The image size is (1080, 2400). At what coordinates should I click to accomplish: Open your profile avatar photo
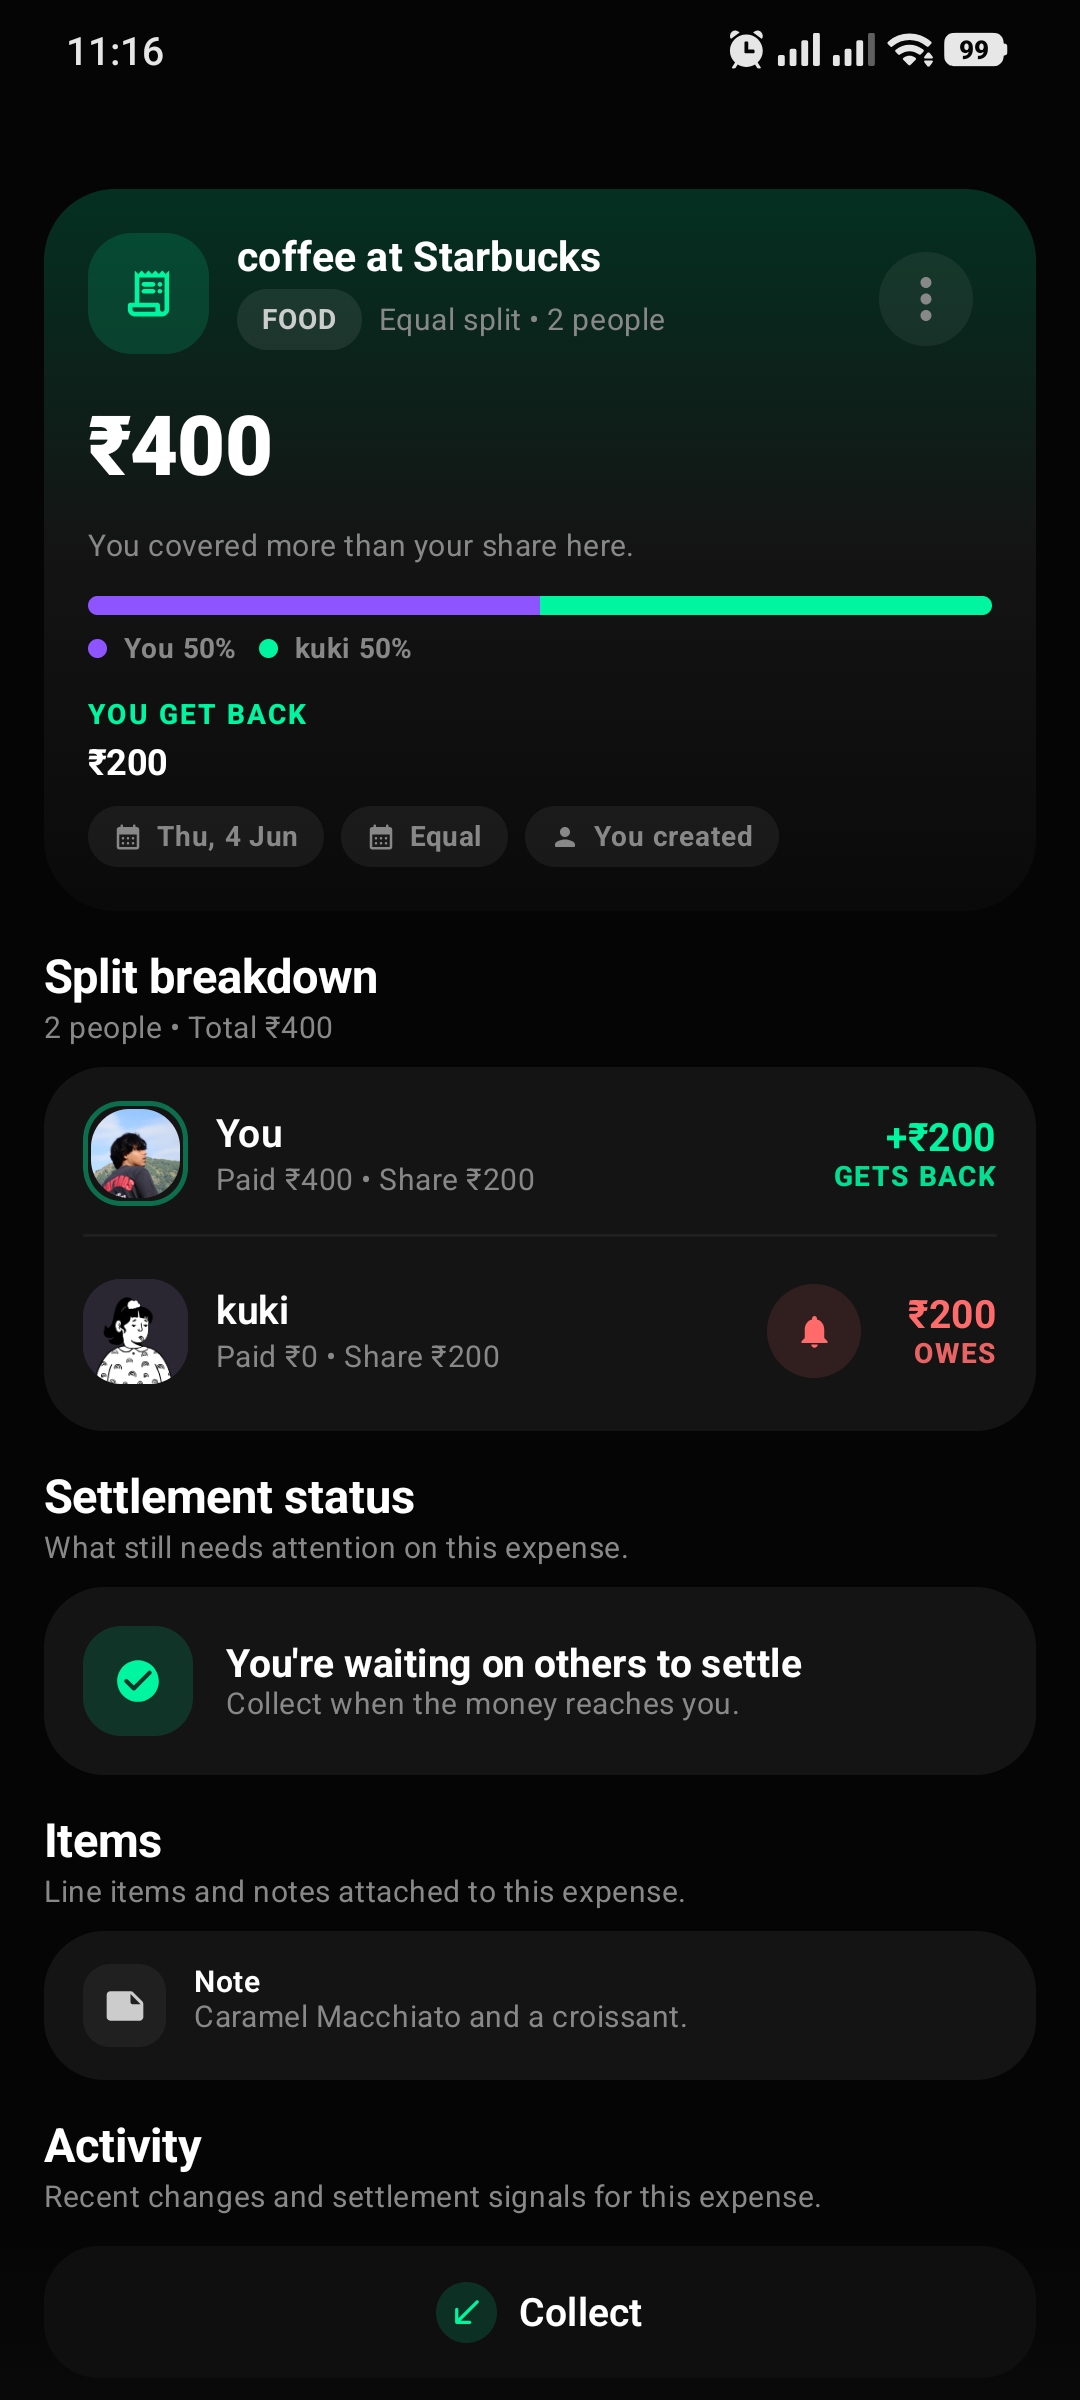[135, 1153]
